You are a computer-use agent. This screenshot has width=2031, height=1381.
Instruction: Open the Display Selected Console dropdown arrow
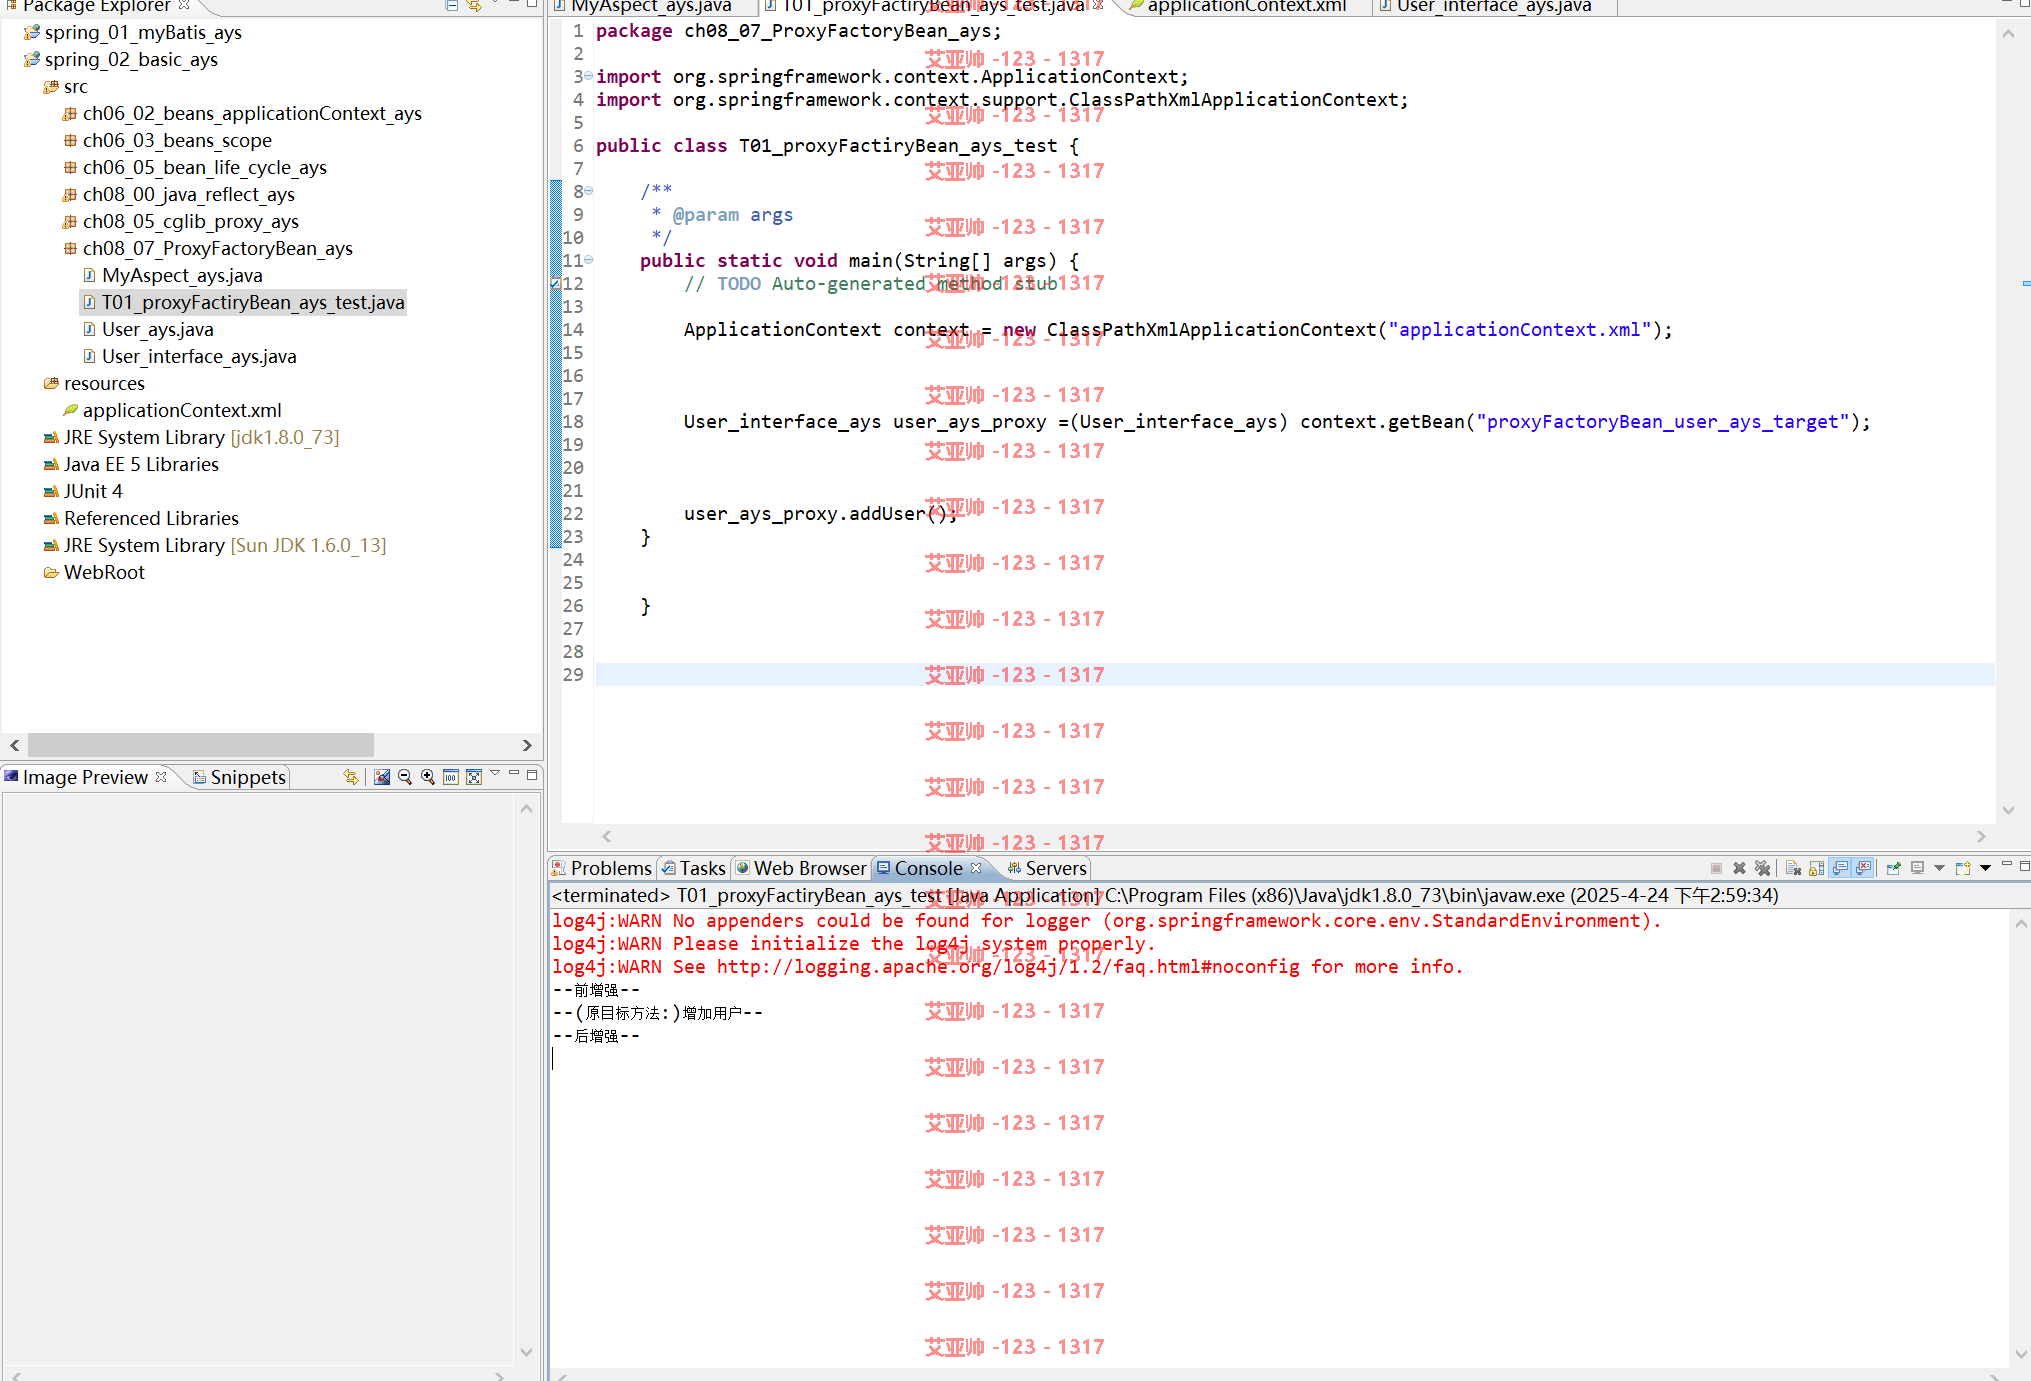click(1939, 868)
